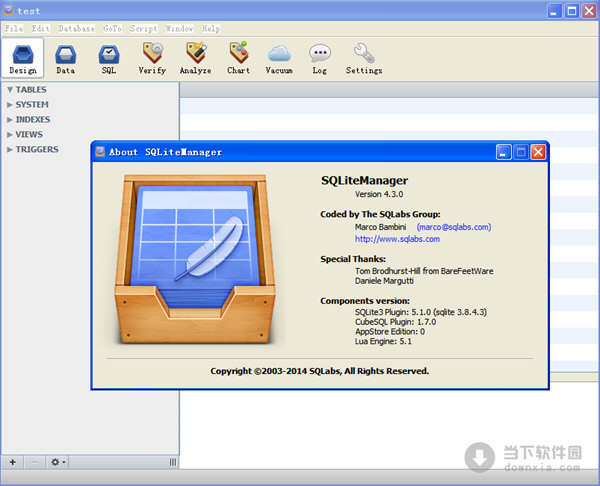Click the AppStore Edition line

[390, 331]
